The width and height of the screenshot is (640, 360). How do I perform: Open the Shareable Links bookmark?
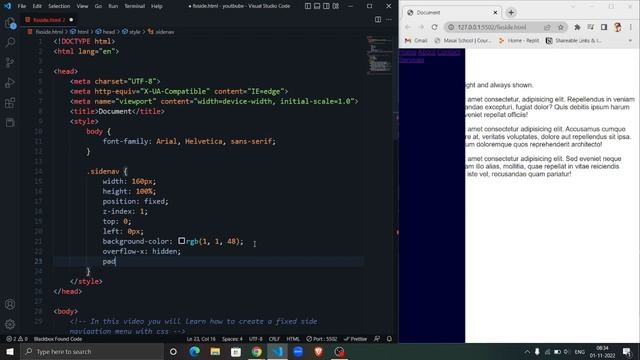574,40
